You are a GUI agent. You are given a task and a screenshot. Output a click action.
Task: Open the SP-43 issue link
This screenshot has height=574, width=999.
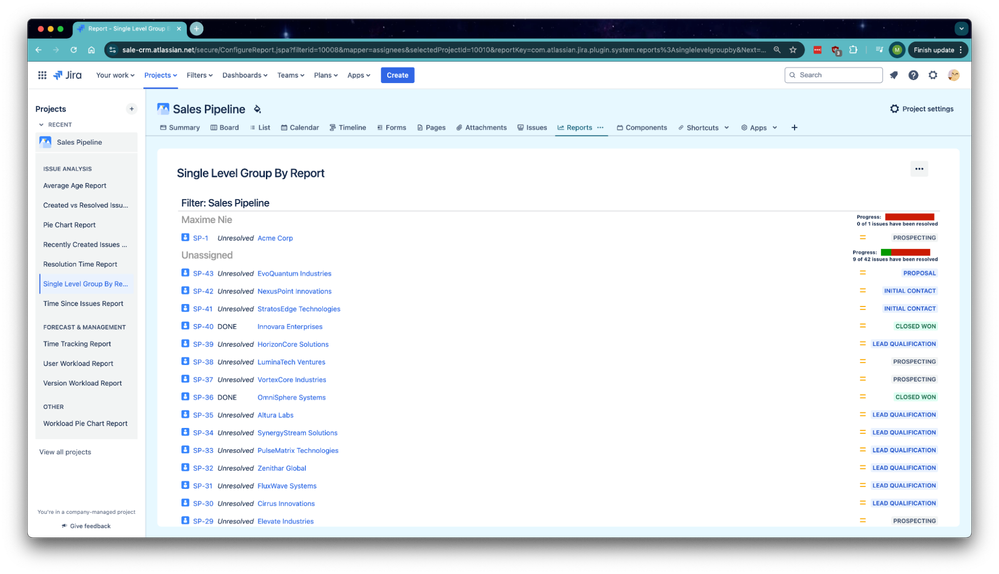203,273
